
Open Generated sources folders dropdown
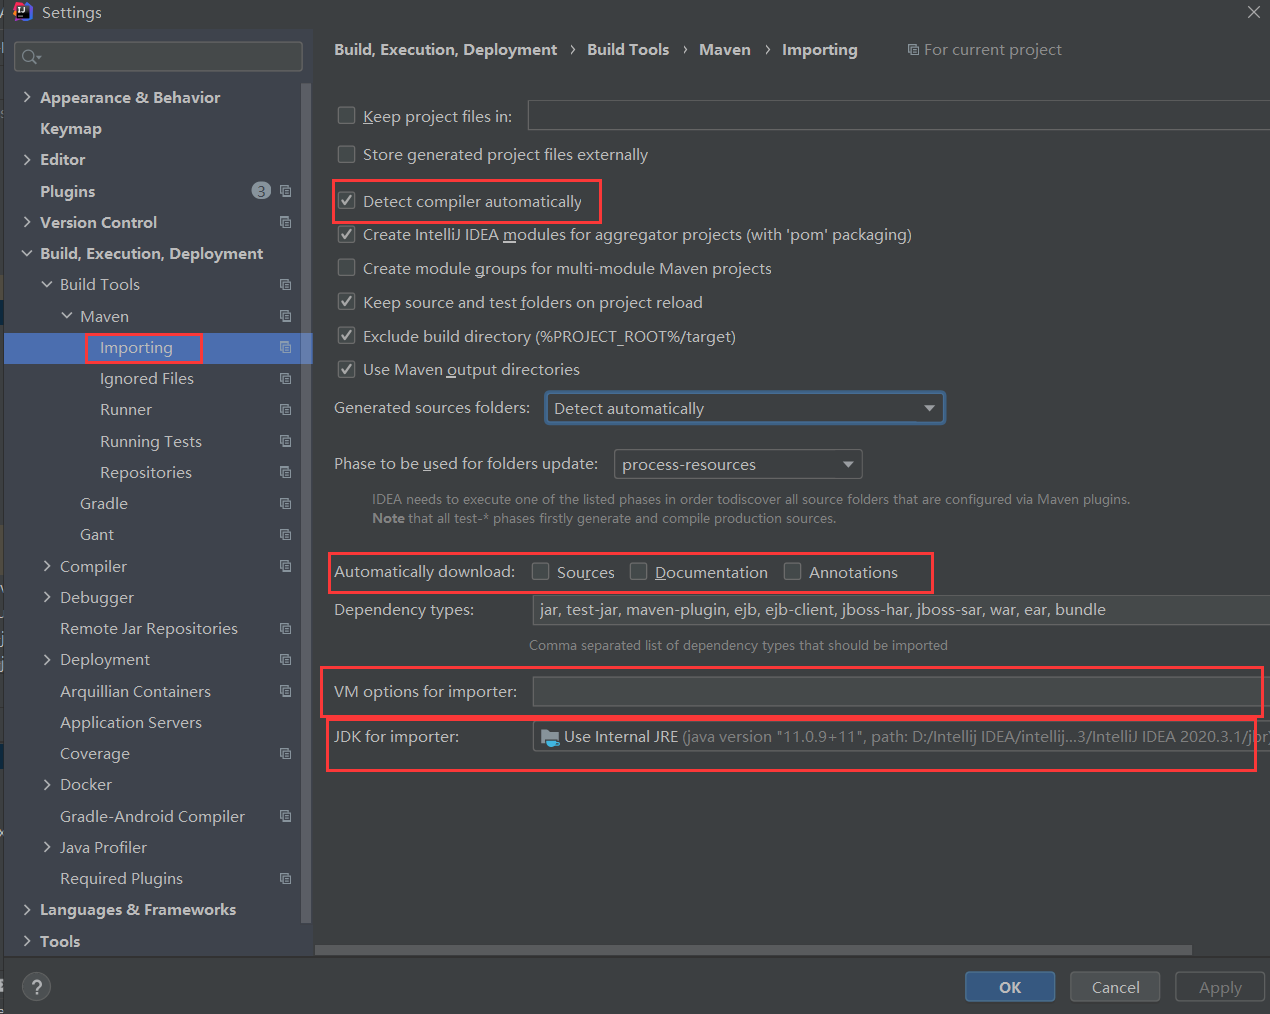(x=745, y=408)
